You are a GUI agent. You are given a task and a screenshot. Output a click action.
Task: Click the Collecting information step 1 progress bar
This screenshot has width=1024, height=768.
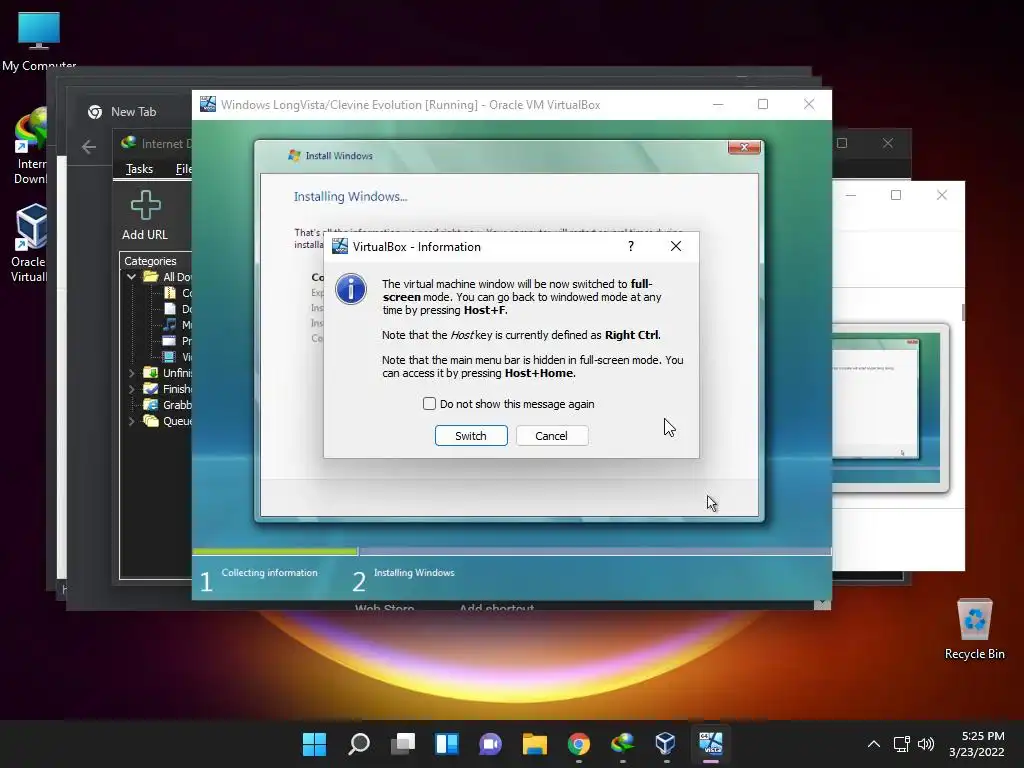tap(275, 552)
